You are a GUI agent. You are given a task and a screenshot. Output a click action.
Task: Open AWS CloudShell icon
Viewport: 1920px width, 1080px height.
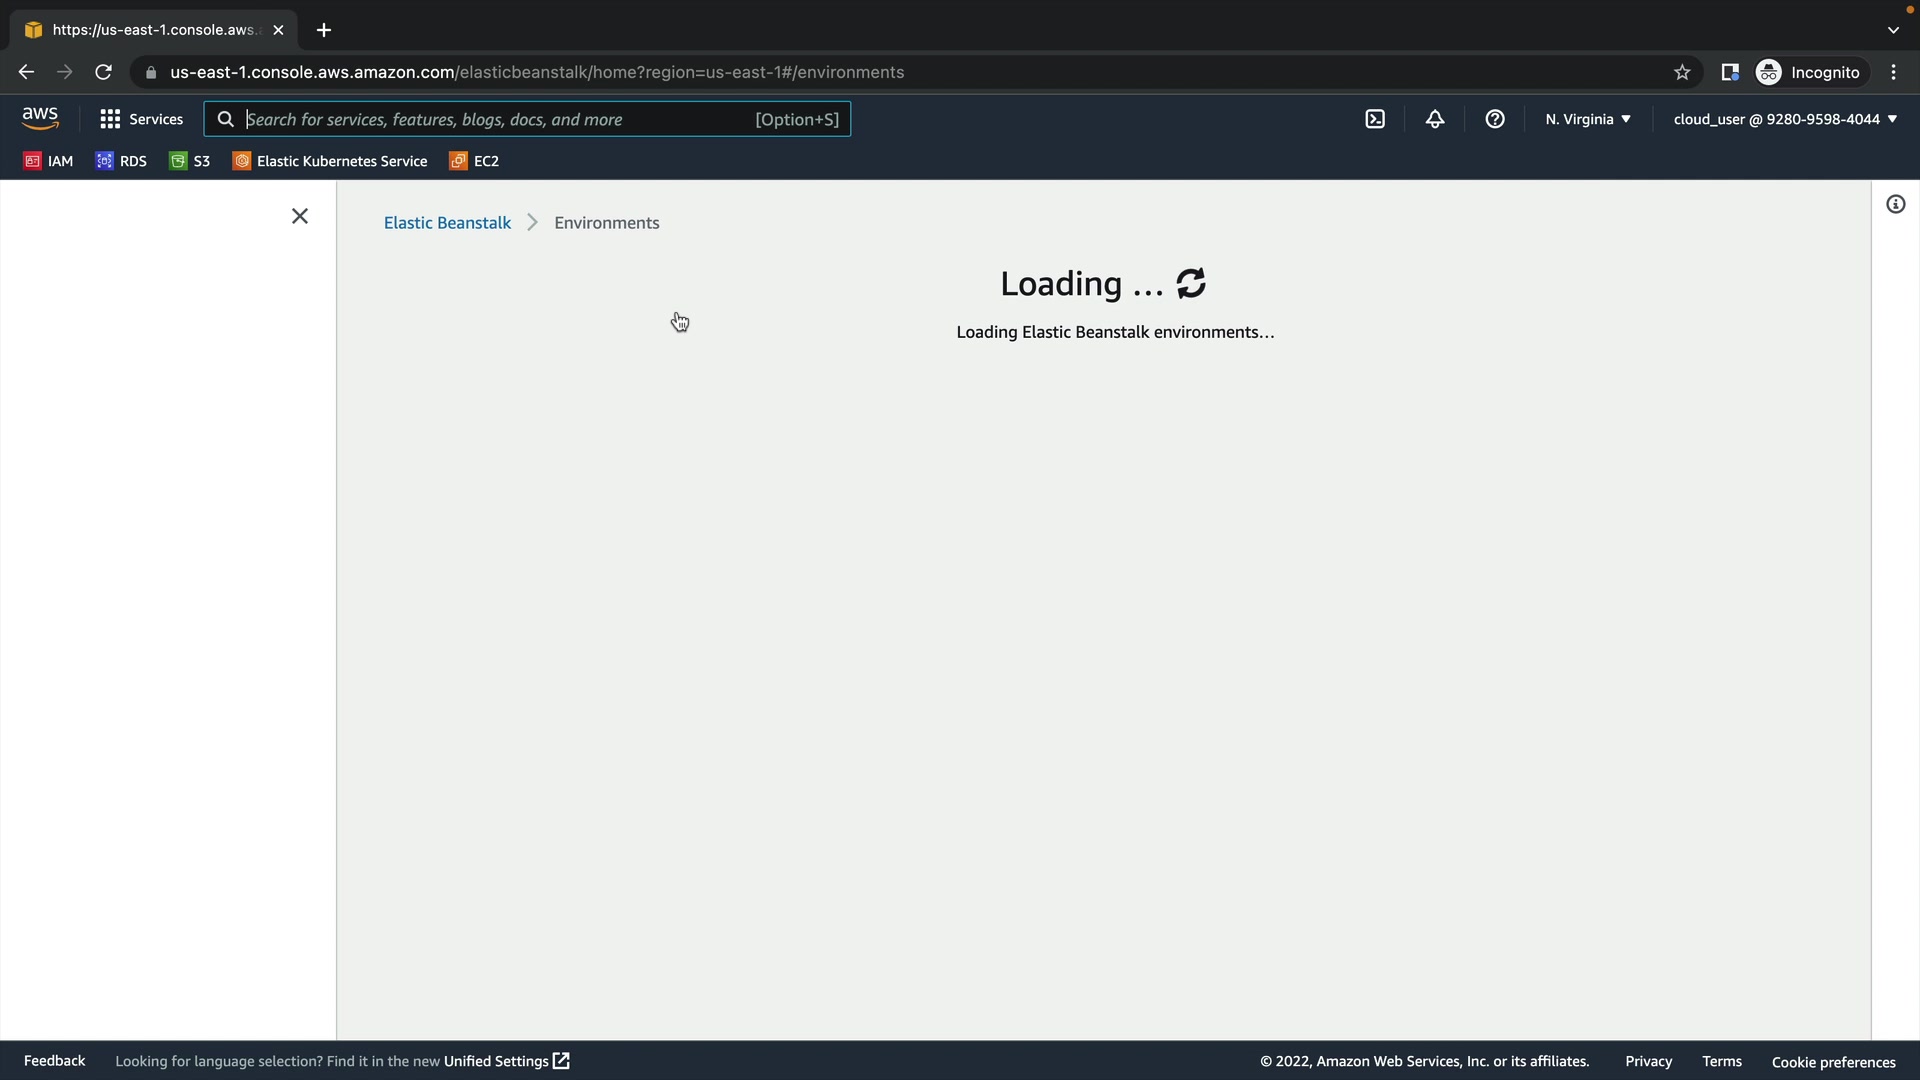coord(1375,119)
